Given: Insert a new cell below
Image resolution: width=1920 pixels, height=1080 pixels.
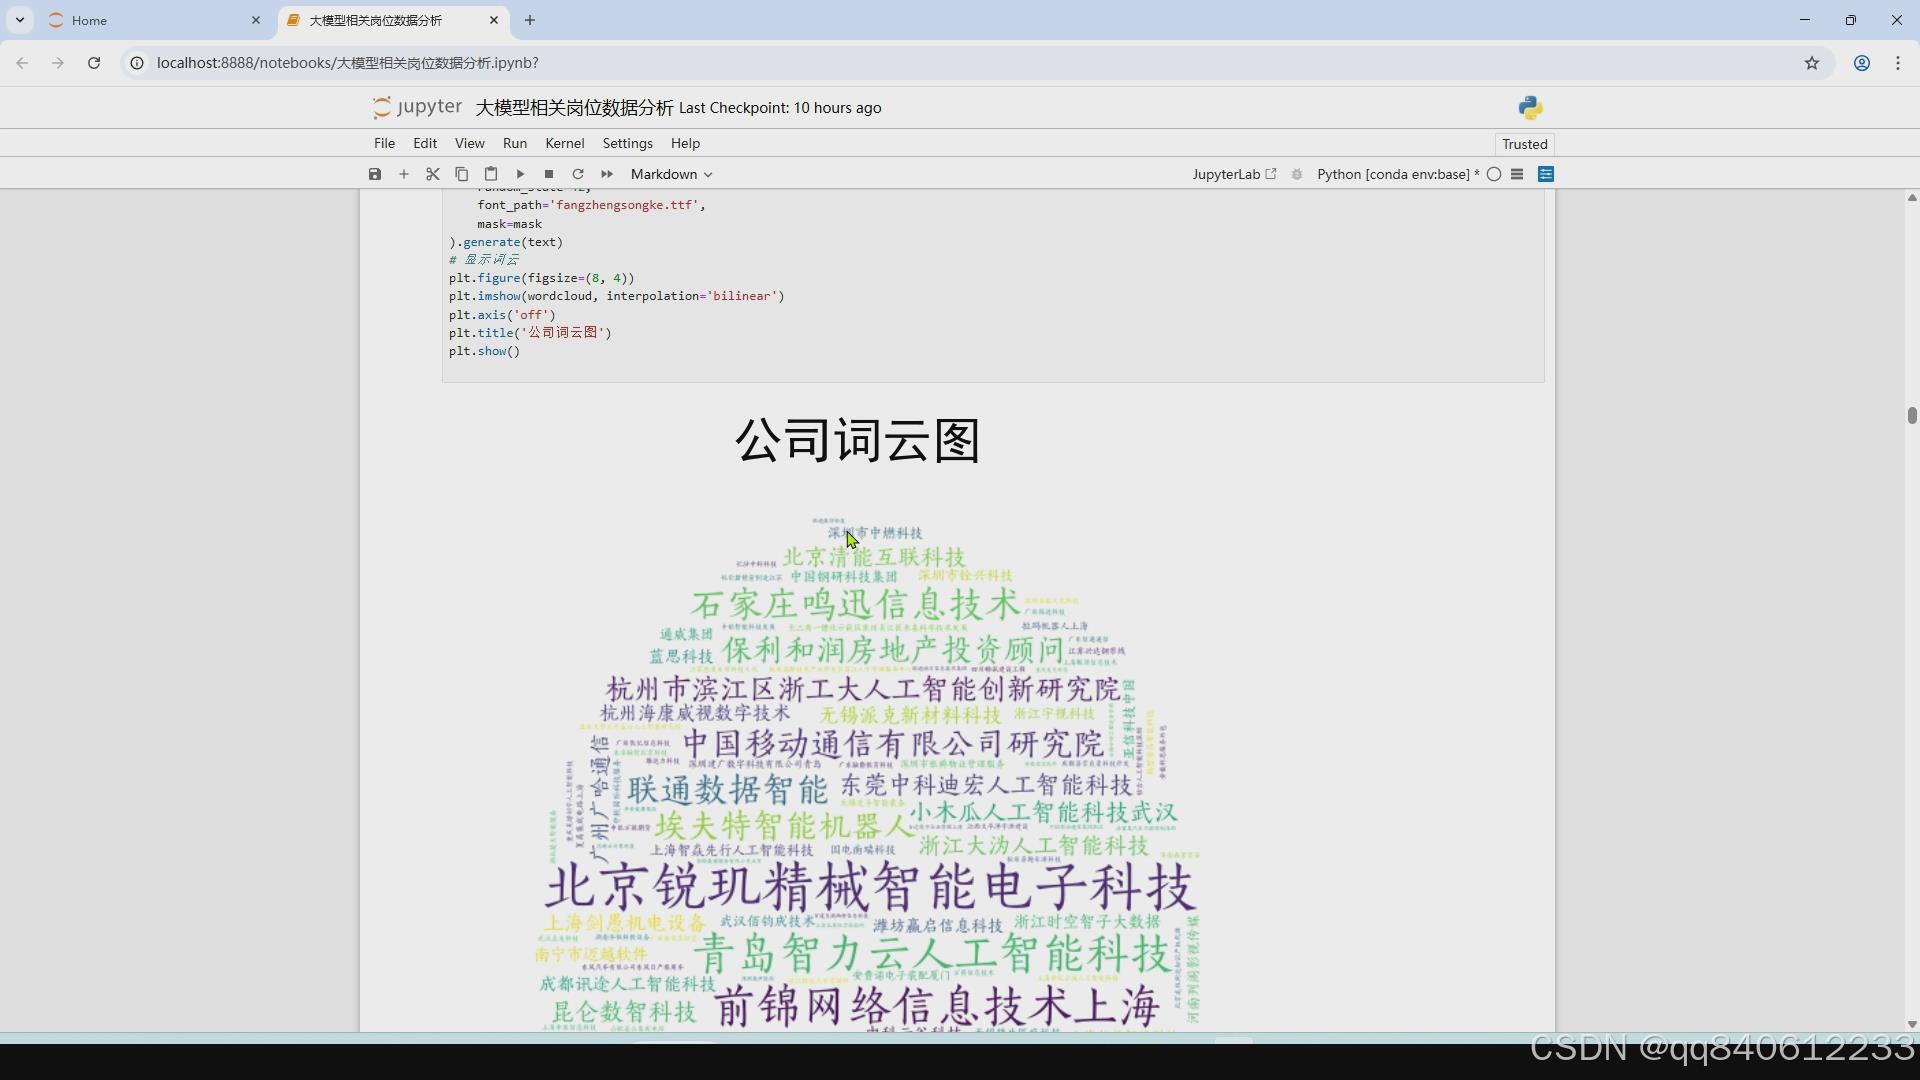Looking at the screenshot, I should point(403,173).
